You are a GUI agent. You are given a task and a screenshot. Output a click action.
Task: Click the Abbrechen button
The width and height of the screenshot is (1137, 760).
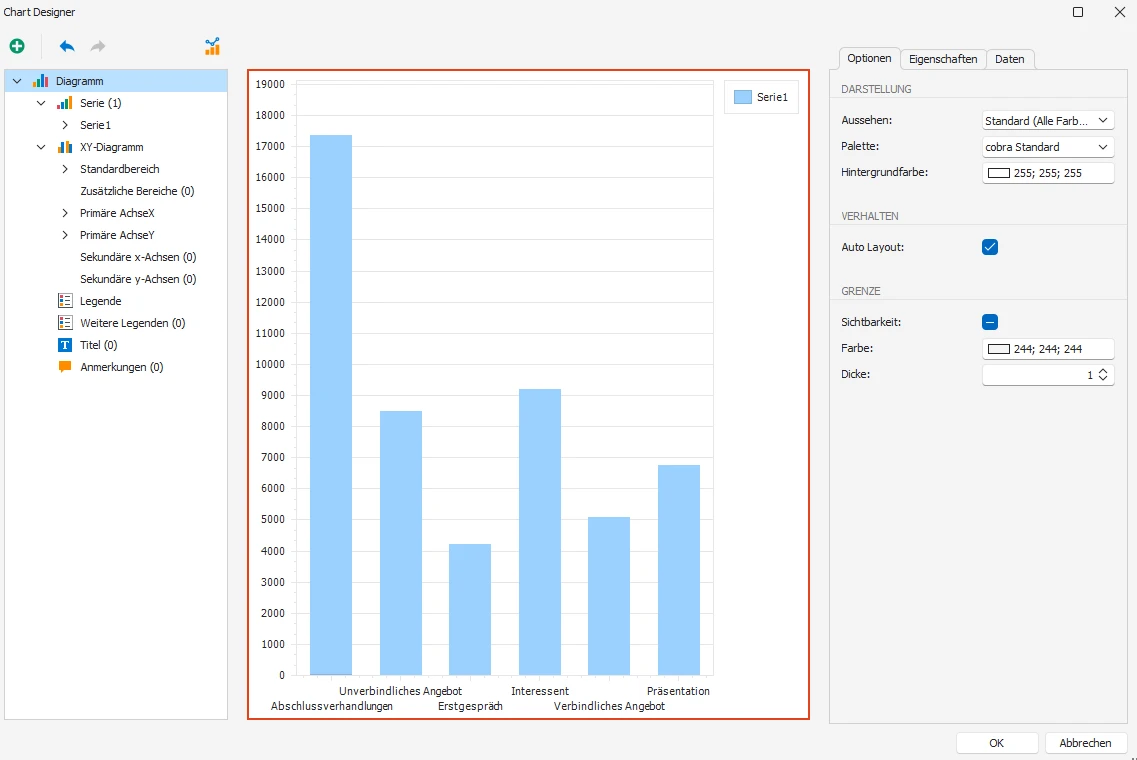point(1085,743)
